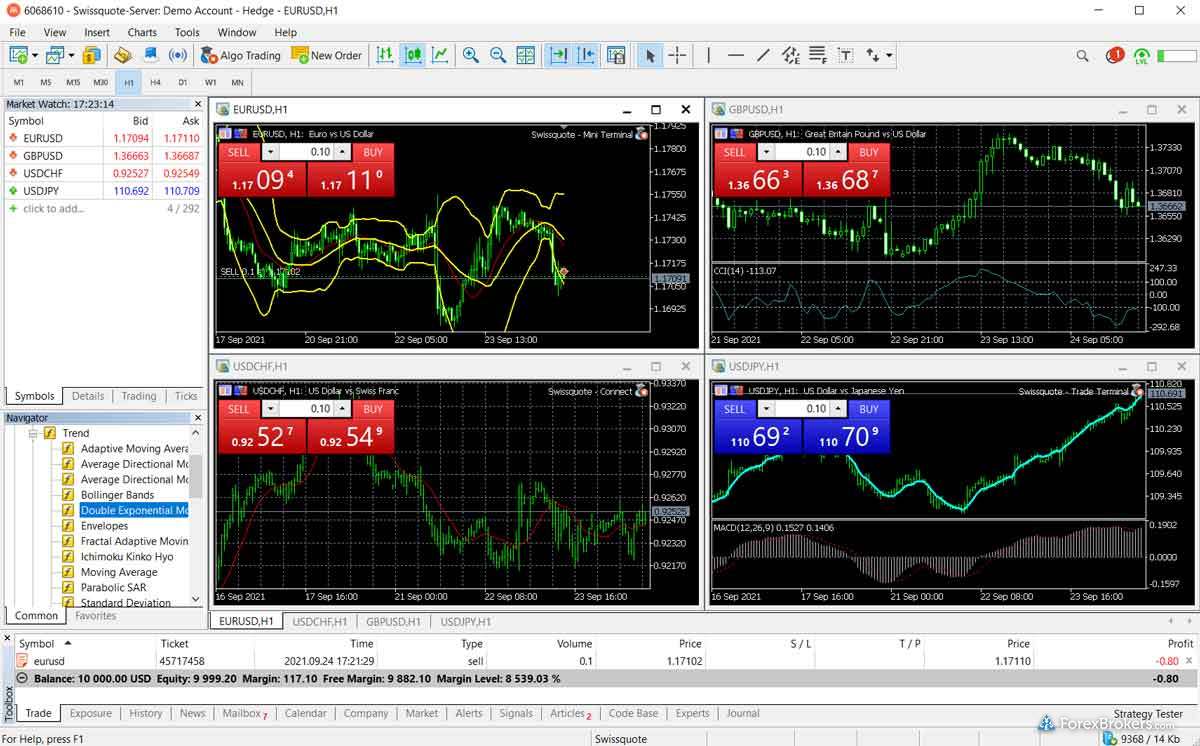Switch to the History tab in Toolbox

click(x=145, y=713)
